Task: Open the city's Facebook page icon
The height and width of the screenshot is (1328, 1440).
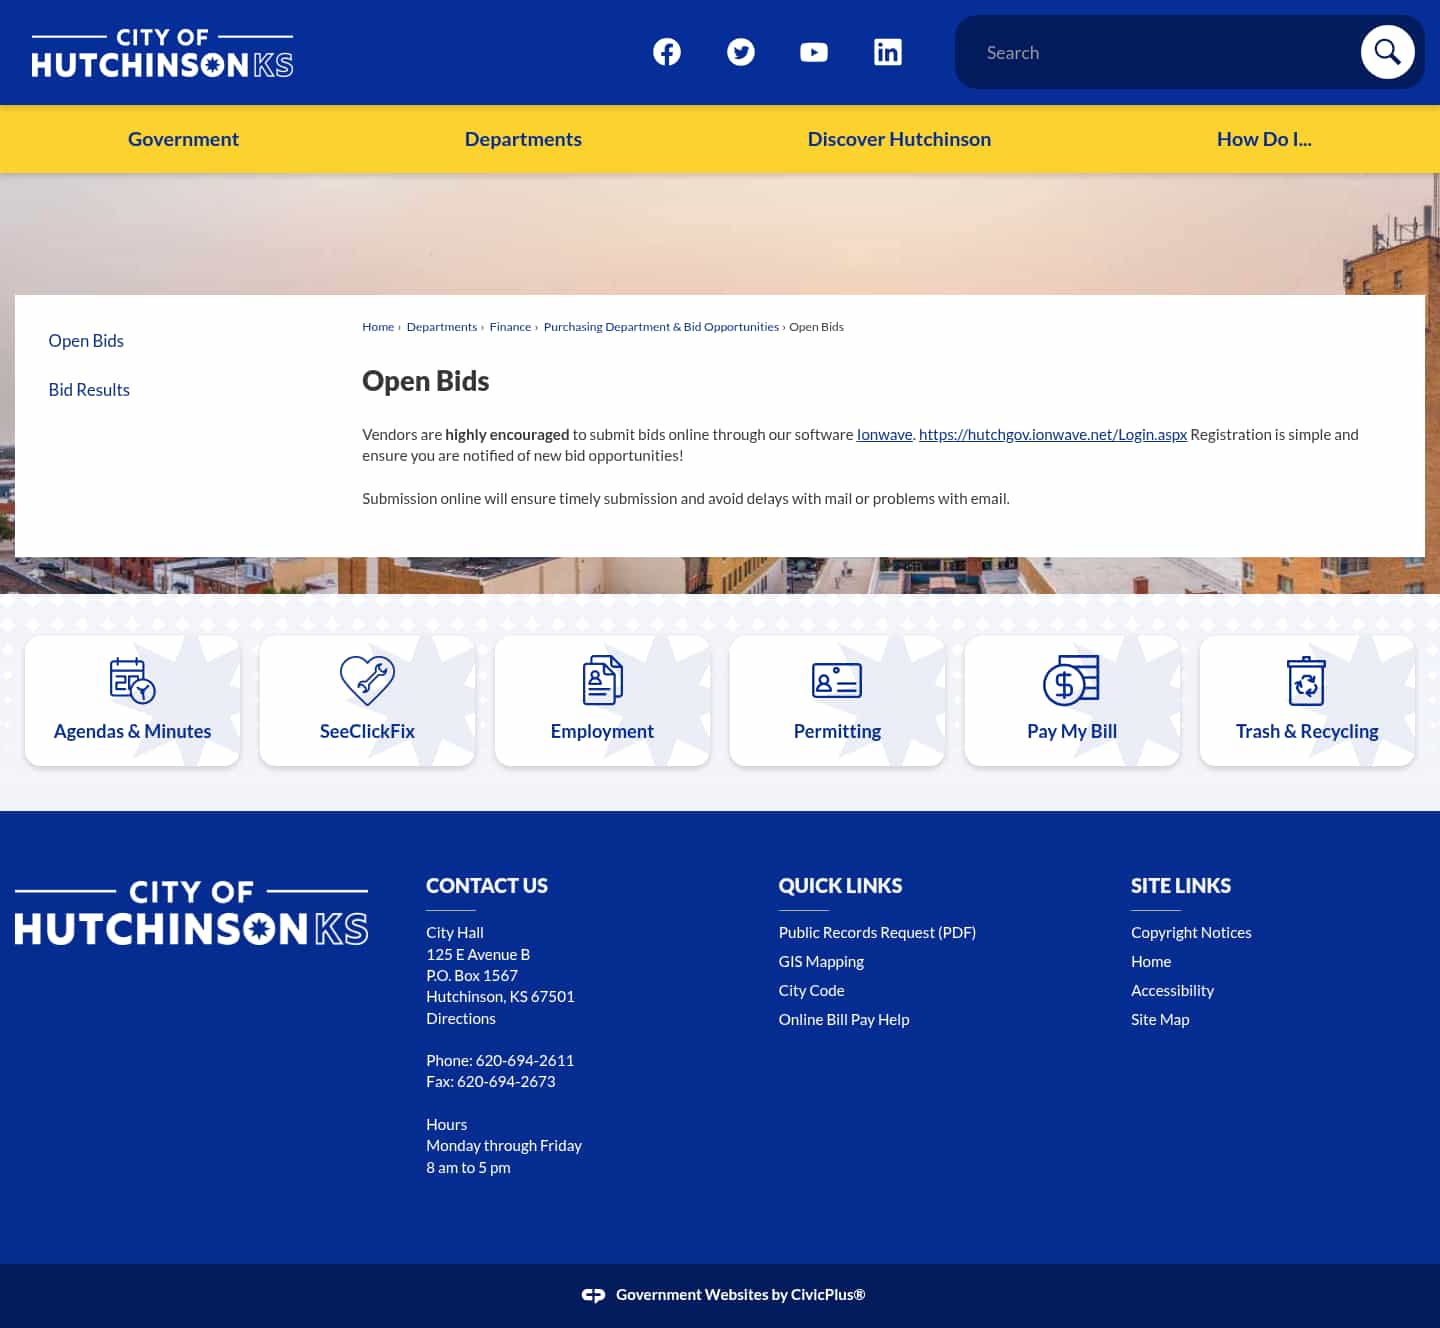Action: (666, 51)
